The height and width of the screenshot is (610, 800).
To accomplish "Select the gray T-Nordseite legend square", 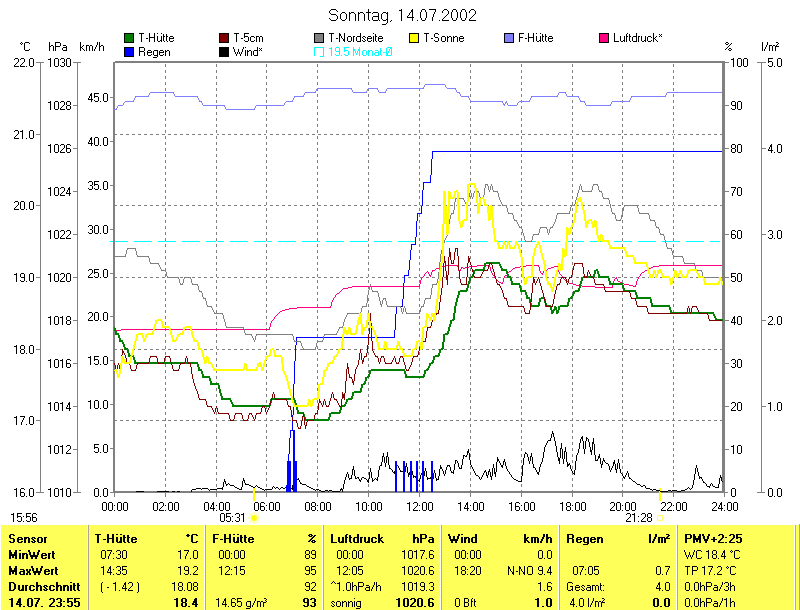I will (319, 38).
